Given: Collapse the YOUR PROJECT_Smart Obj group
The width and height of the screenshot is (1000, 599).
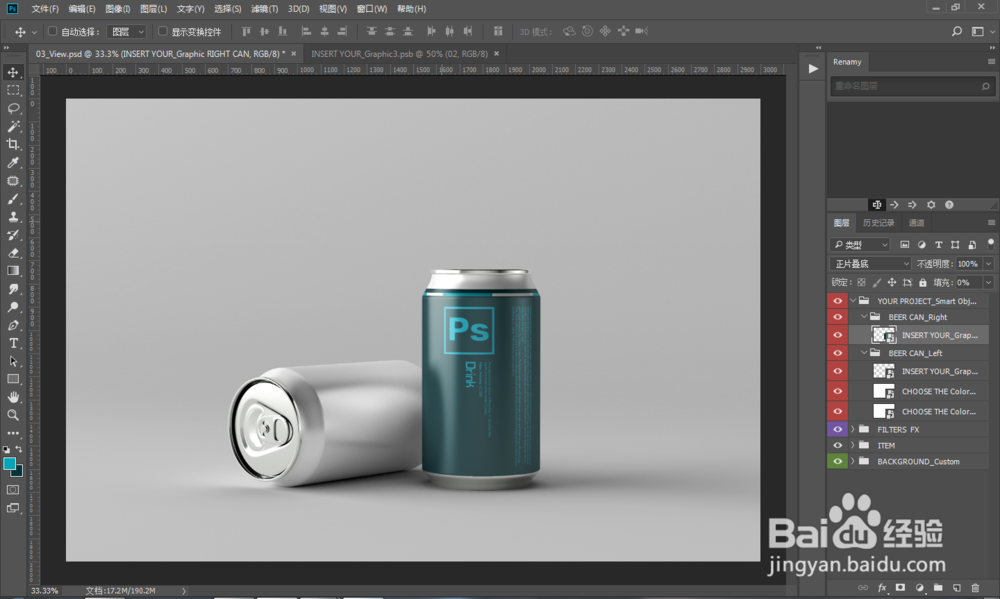Looking at the screenshot, I should [853, 300].
